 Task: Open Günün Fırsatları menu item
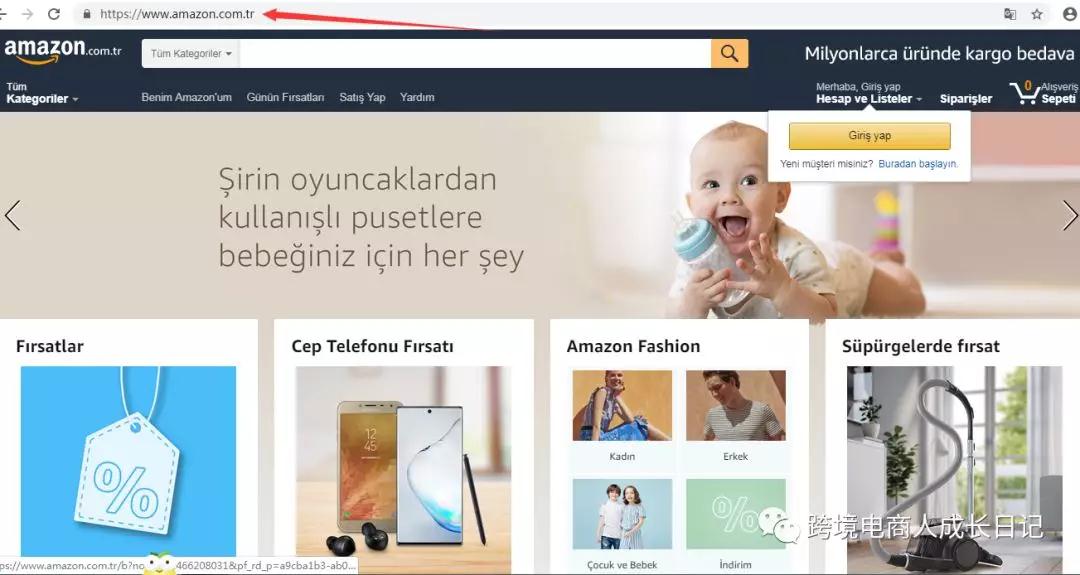pos(285,97)
